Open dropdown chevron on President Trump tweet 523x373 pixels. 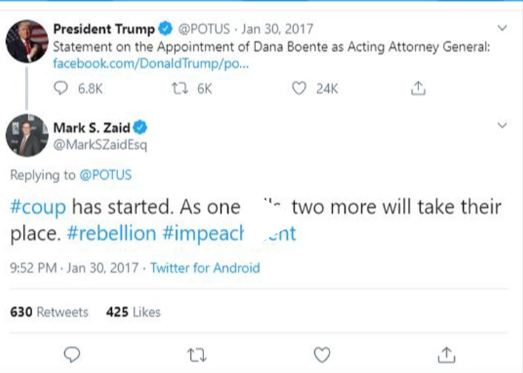(502, 28)
